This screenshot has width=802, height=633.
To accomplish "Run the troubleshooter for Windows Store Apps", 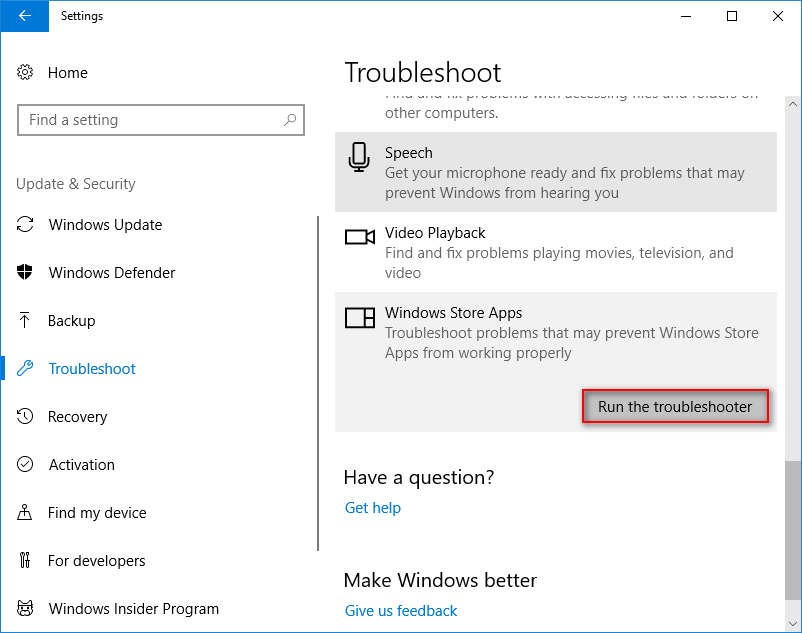I will [x=675, y=407].
